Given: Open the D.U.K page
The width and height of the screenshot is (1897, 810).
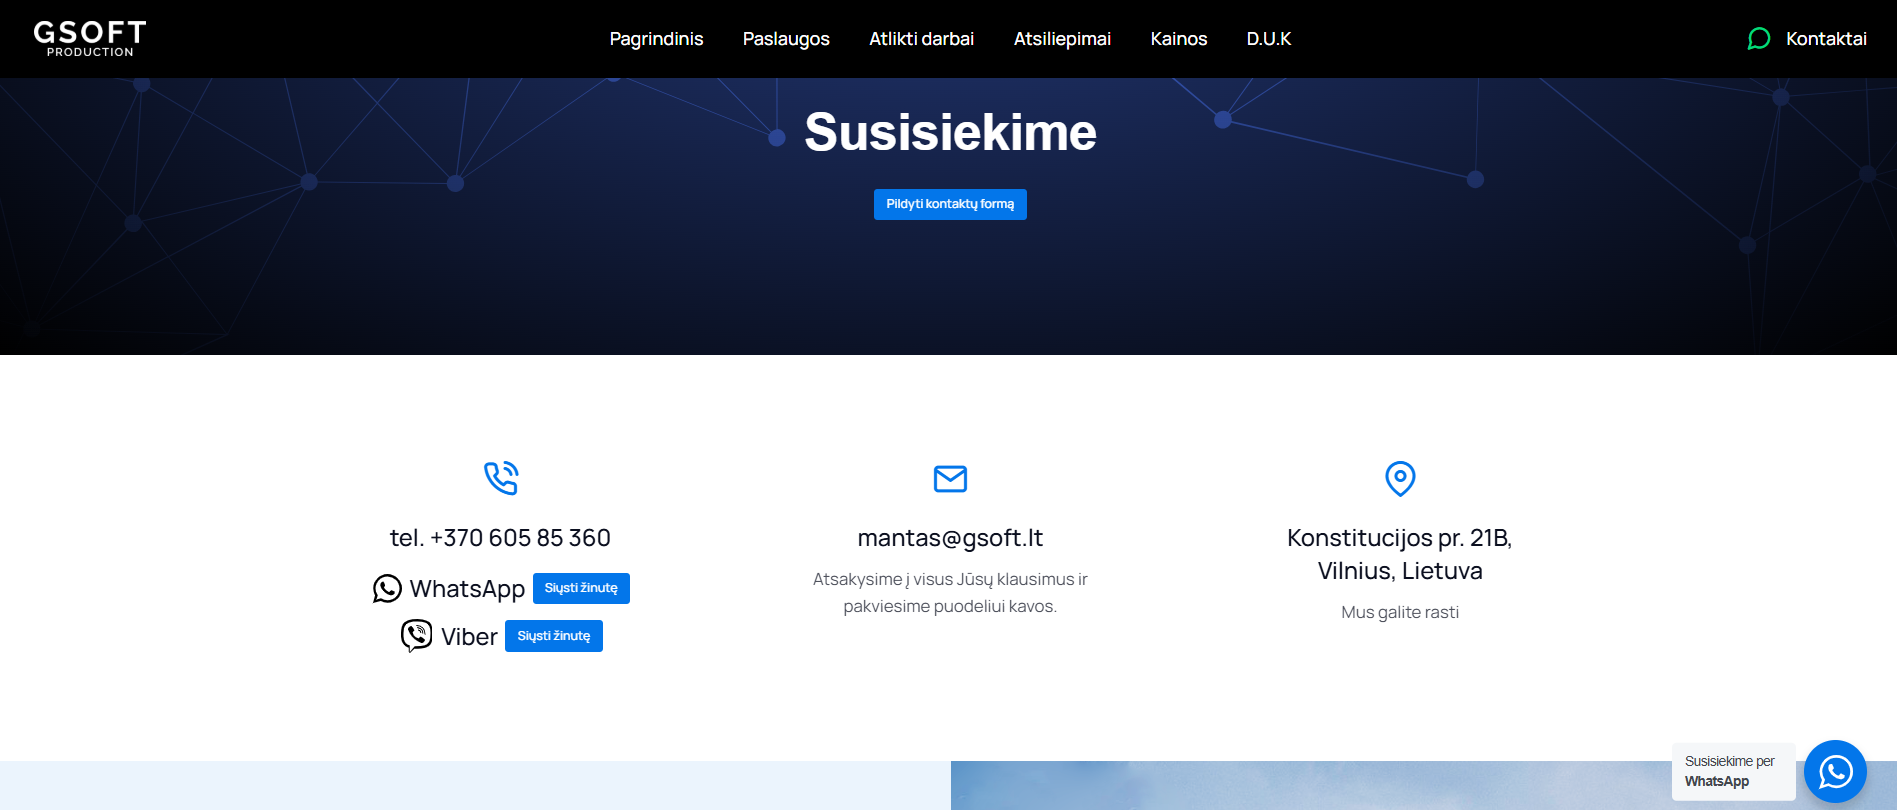Looking at the screenshot, I should click(x=1268, y=39).
